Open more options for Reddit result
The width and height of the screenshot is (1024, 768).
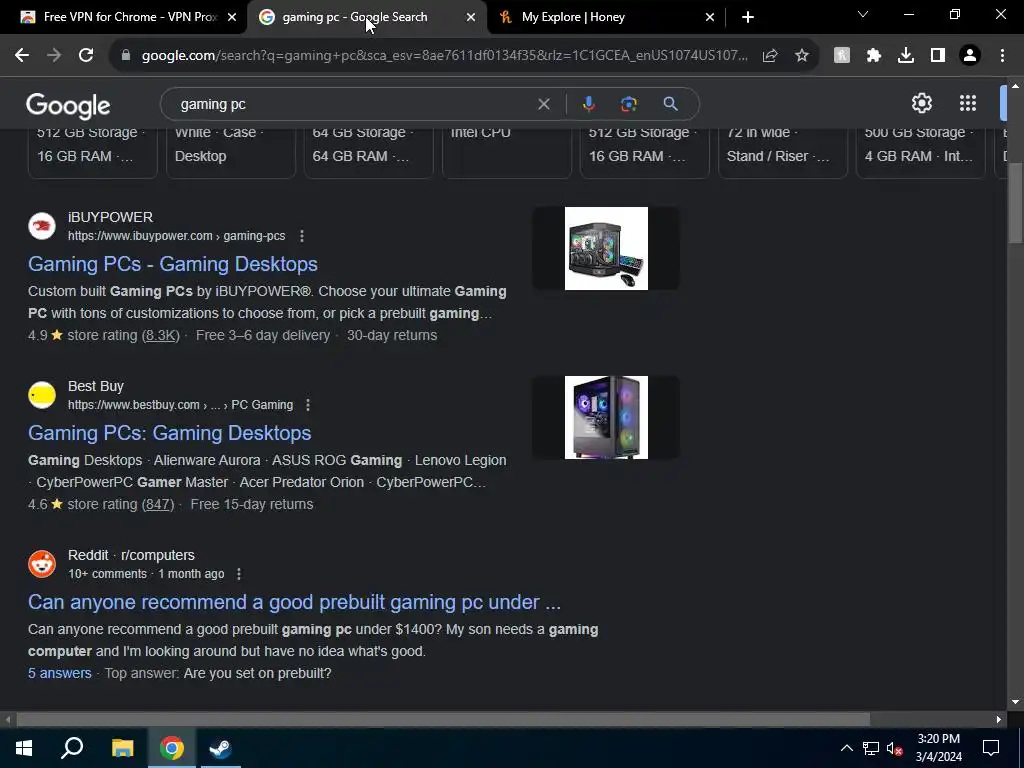[239, 574]
